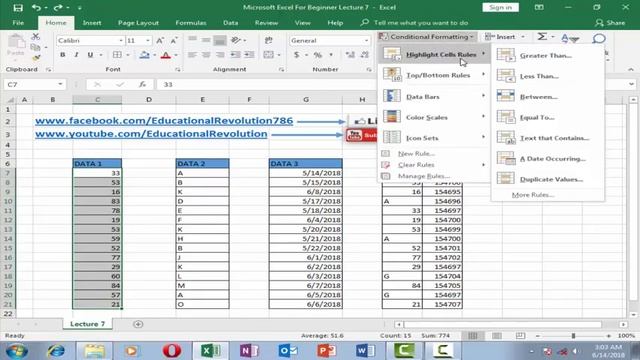This screenshot has height=360, width=640.
Task: Choose Data Bars in the menu
Action: 434,97
